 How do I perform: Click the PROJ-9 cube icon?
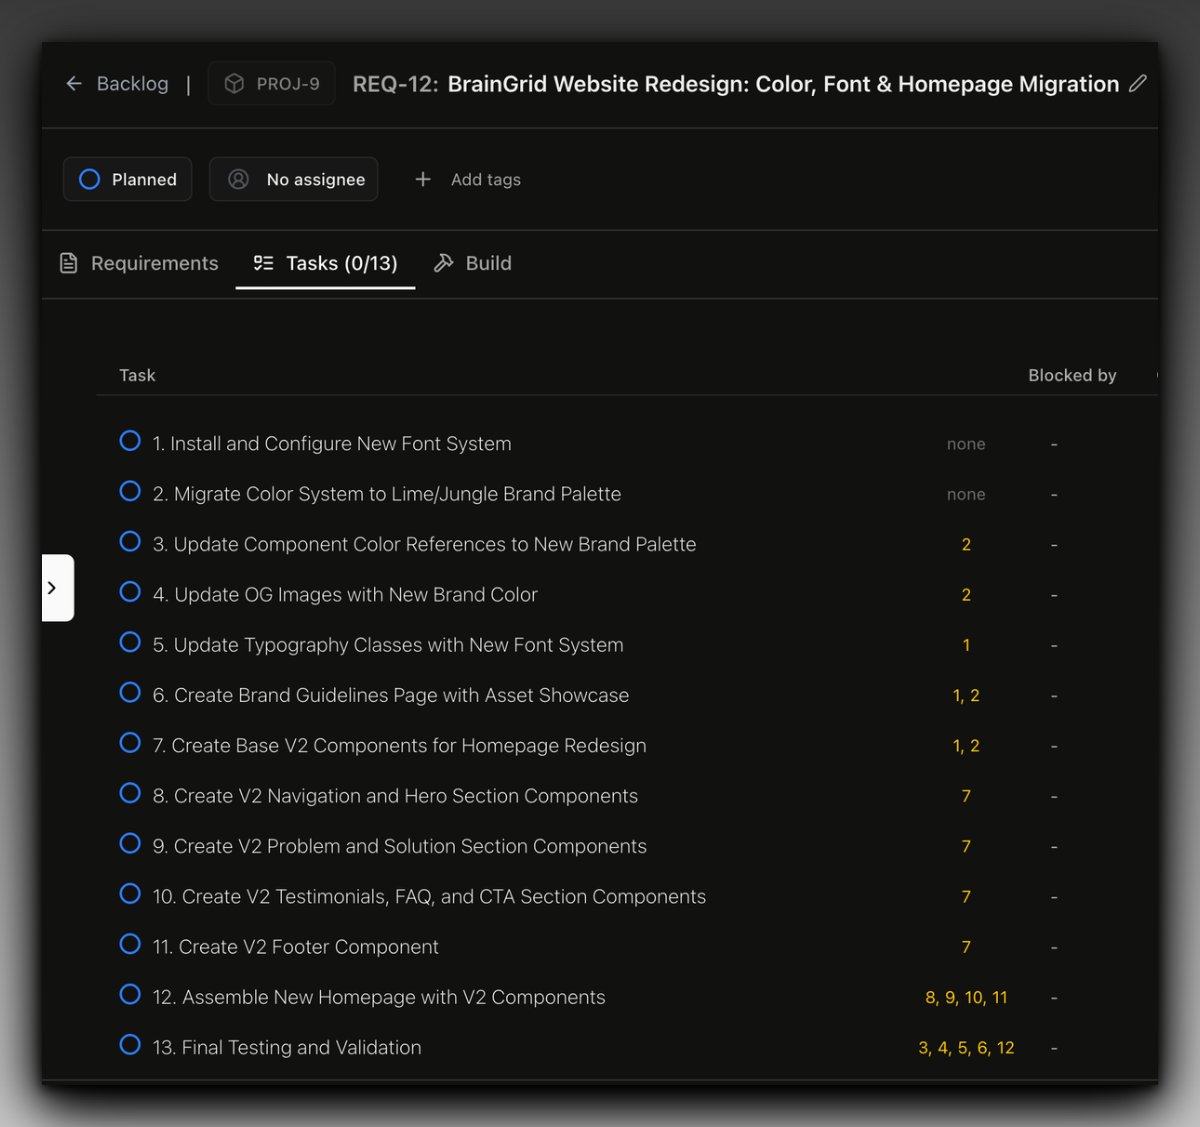234,84
